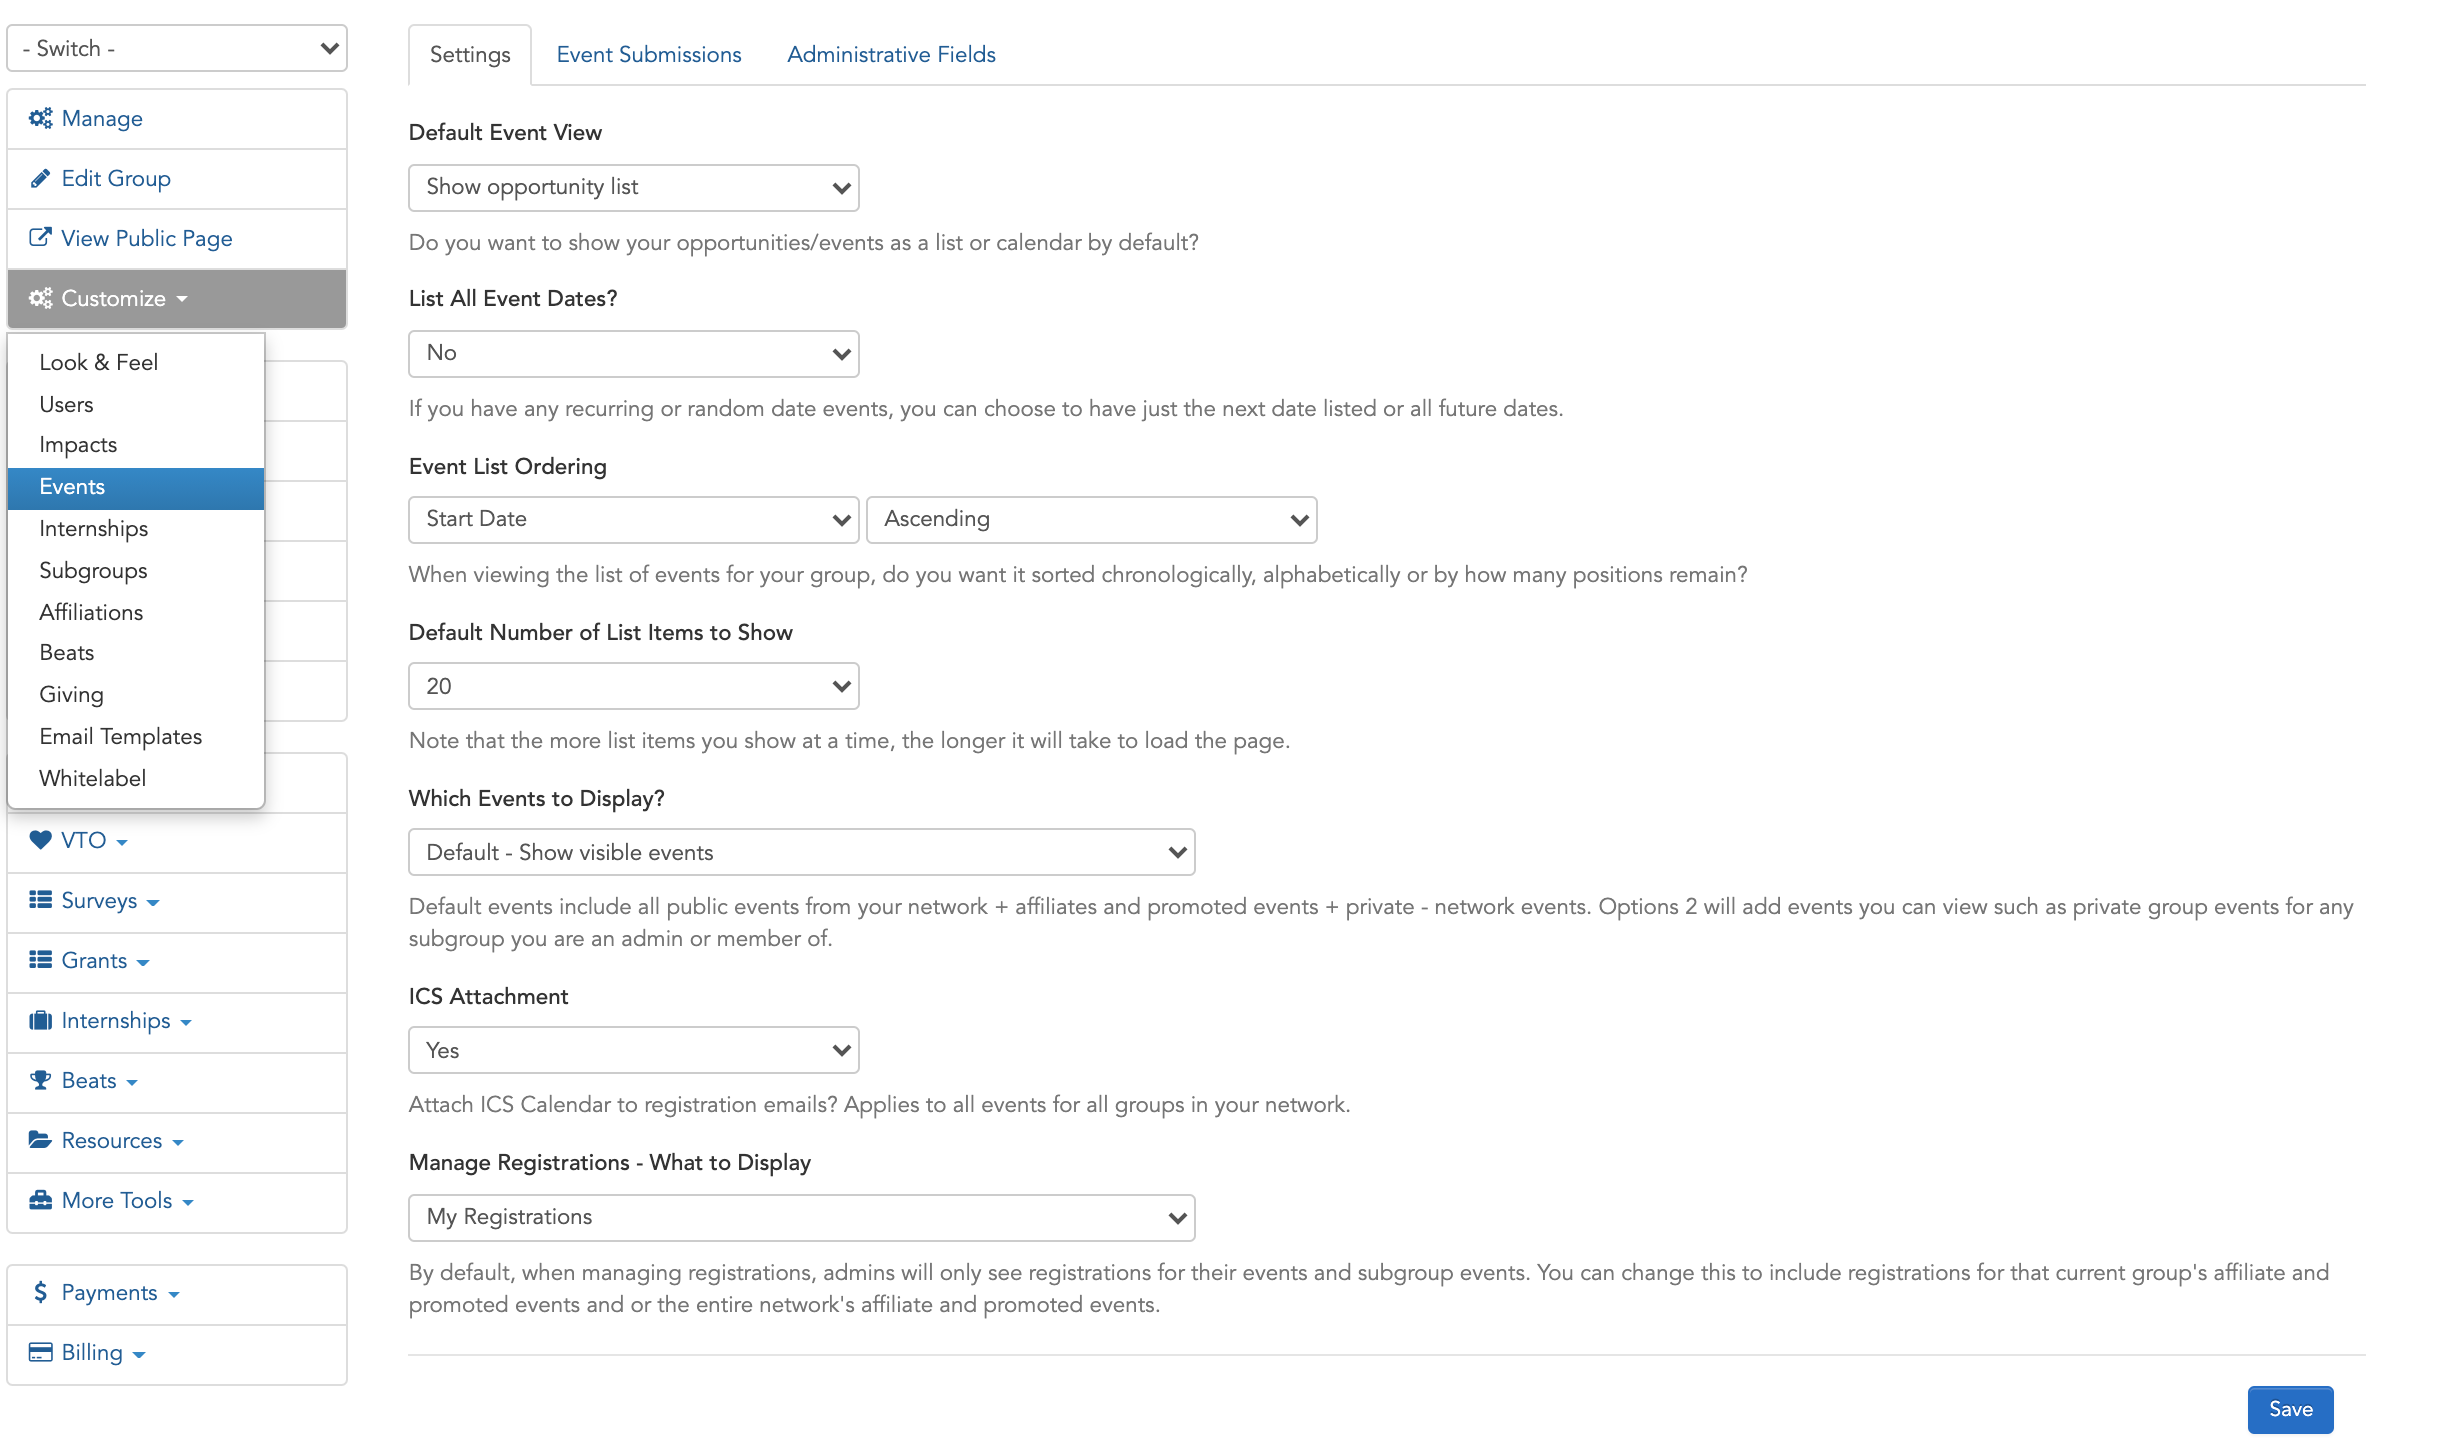Open the Switch group selector

(177, 48)
